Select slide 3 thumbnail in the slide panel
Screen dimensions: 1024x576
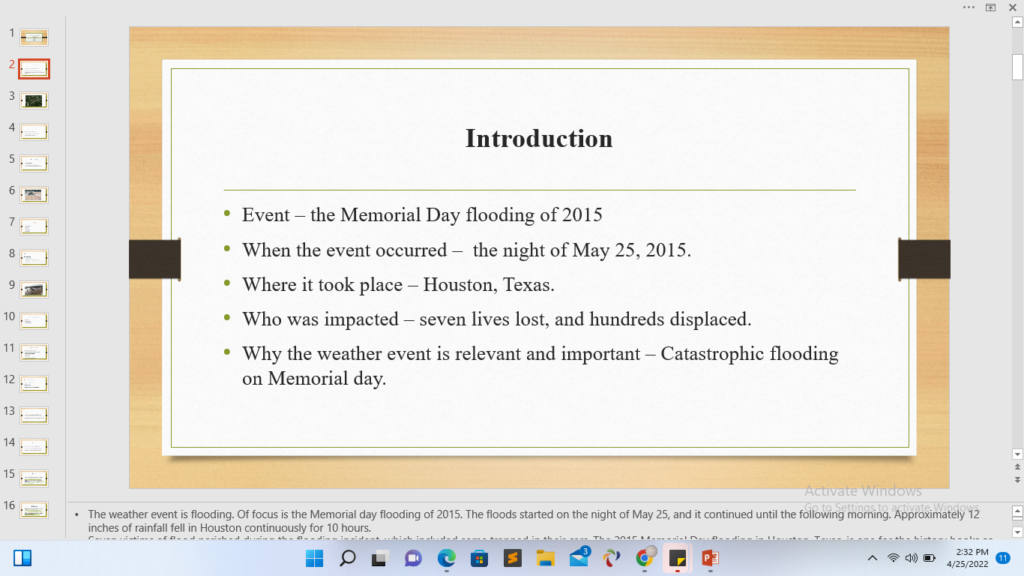pos(34,100)
